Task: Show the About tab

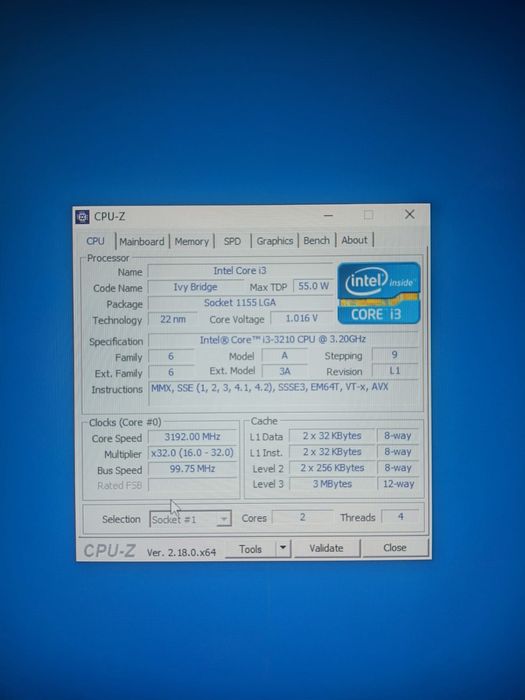Action: click(x=354, y=240)
